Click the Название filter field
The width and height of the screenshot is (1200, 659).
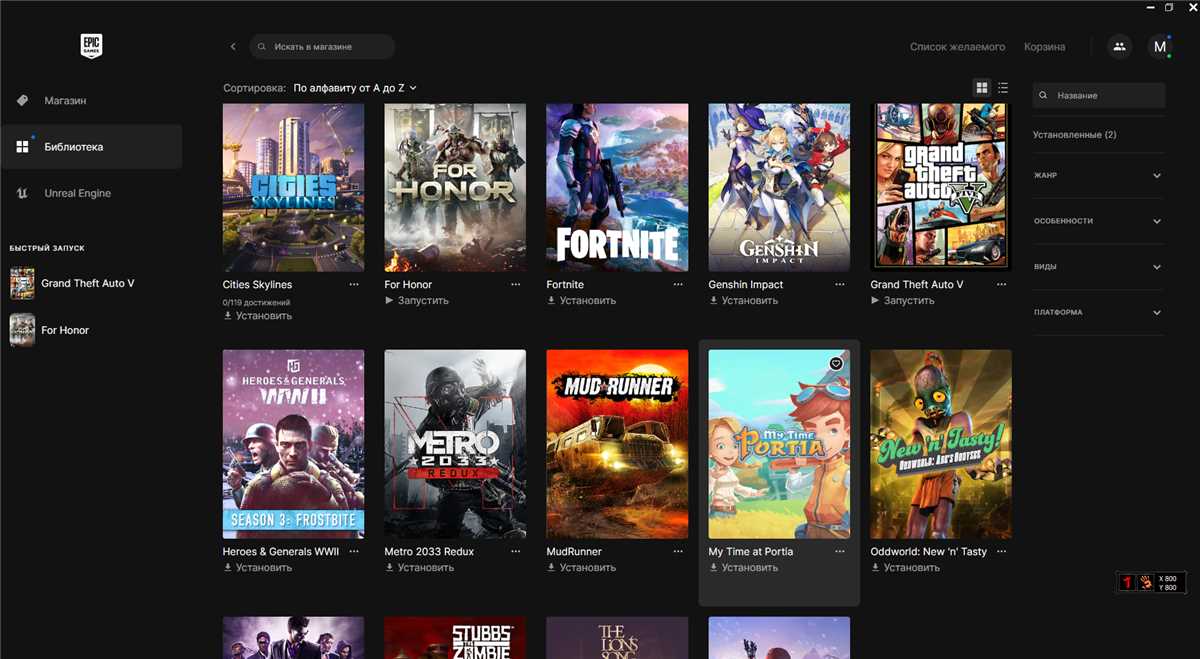coord(1099,95)
